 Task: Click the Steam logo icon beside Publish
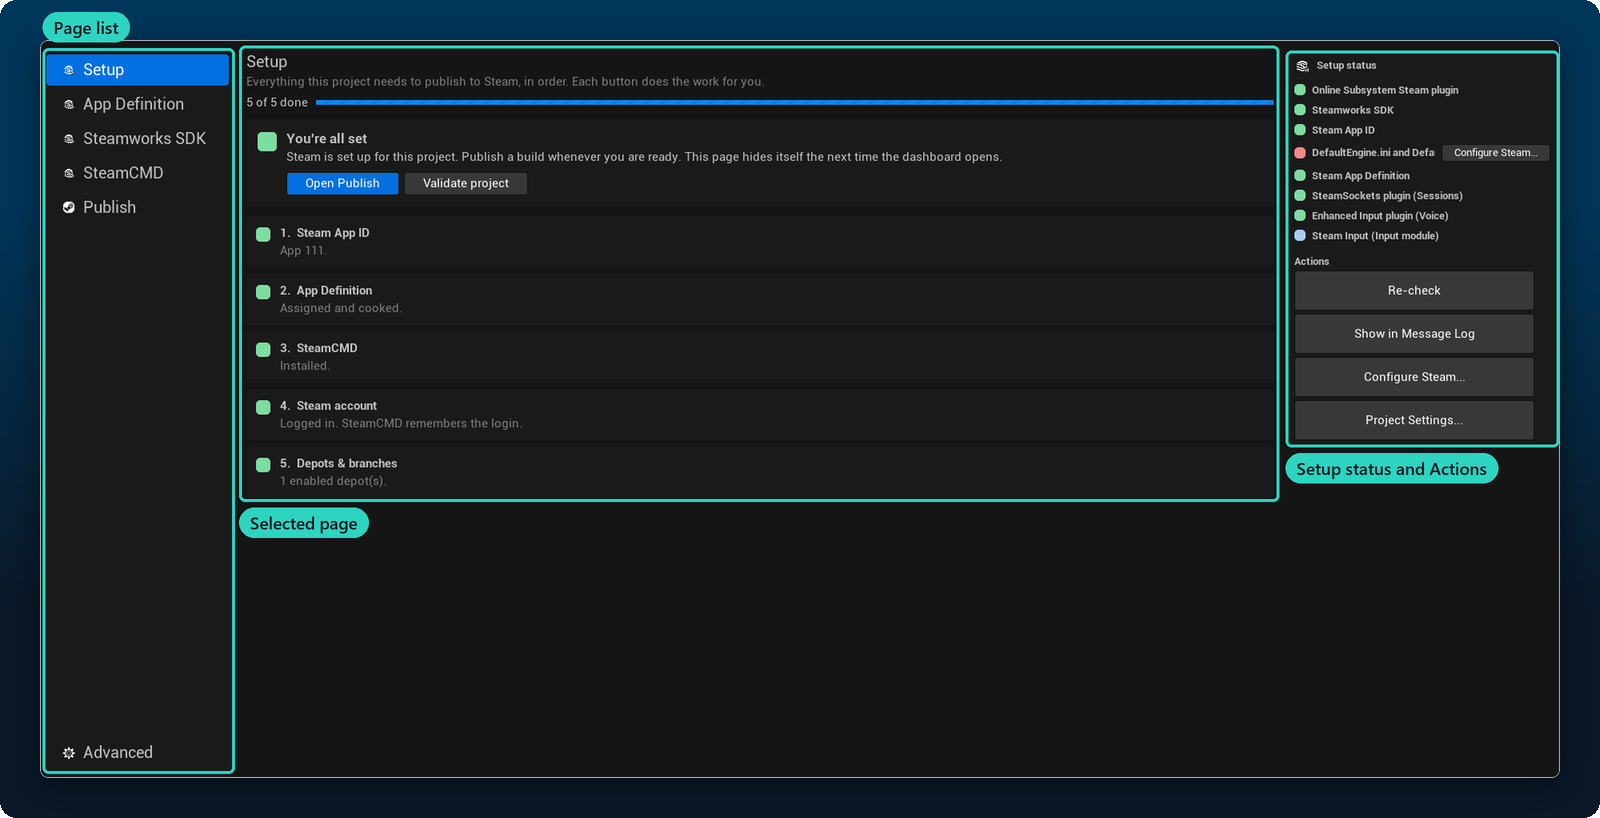click(x=69, y=207)
